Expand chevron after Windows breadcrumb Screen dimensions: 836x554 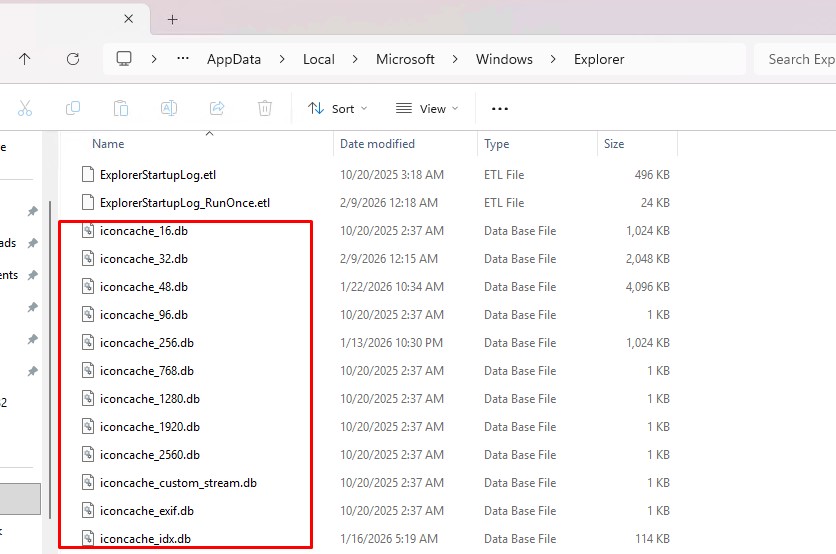[553, 59]
